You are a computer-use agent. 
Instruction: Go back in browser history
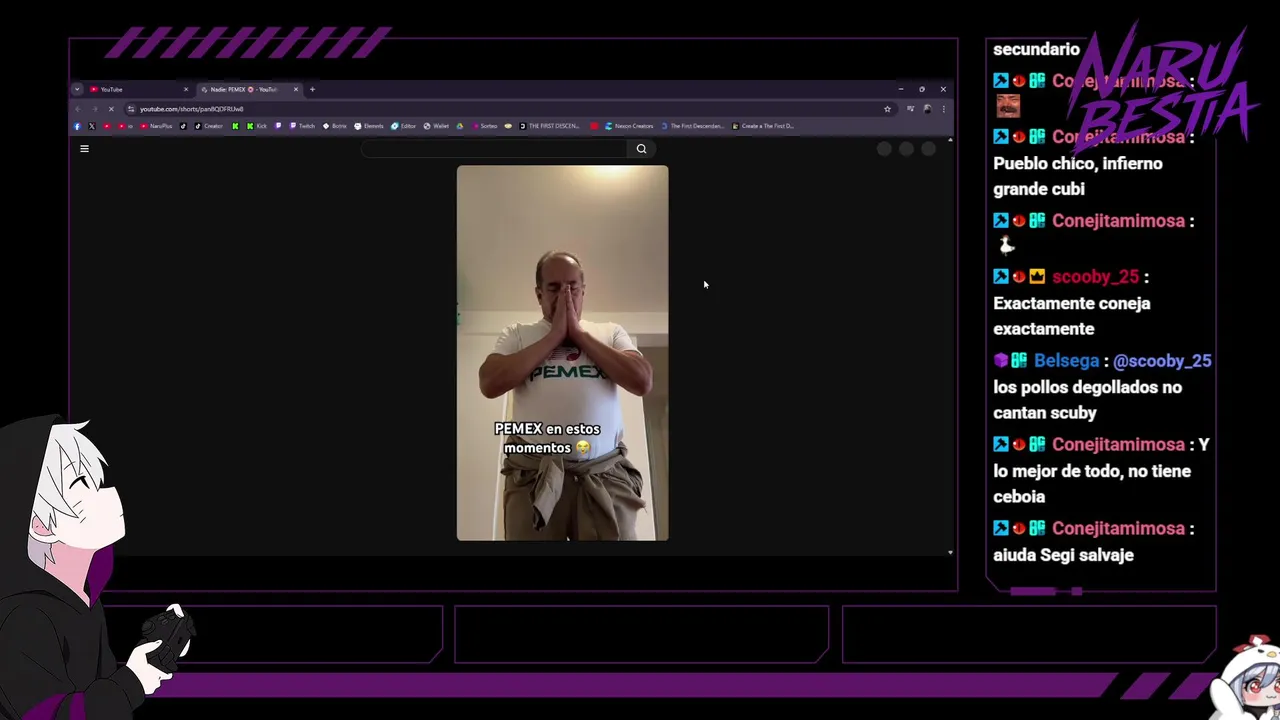point(78,109)
